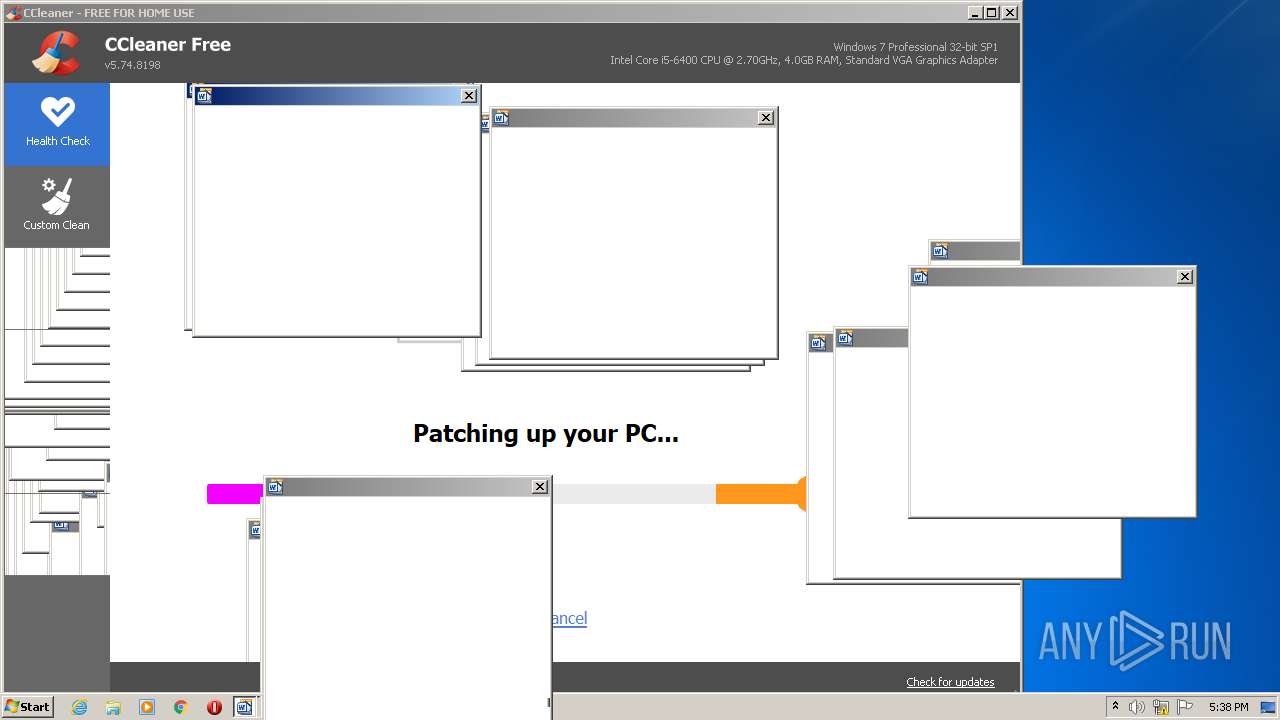Viewport: 1280px width, 720px height.
Task: Click the orange end of the progress bar
Action: coord(761,493)
